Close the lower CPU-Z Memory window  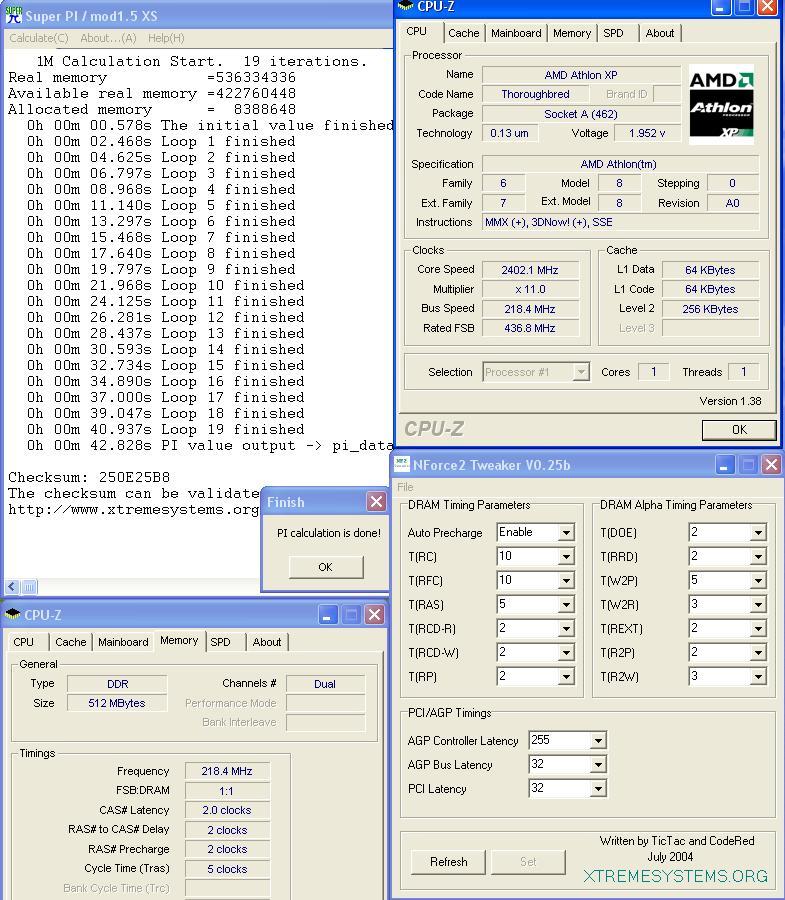point(375,615)
